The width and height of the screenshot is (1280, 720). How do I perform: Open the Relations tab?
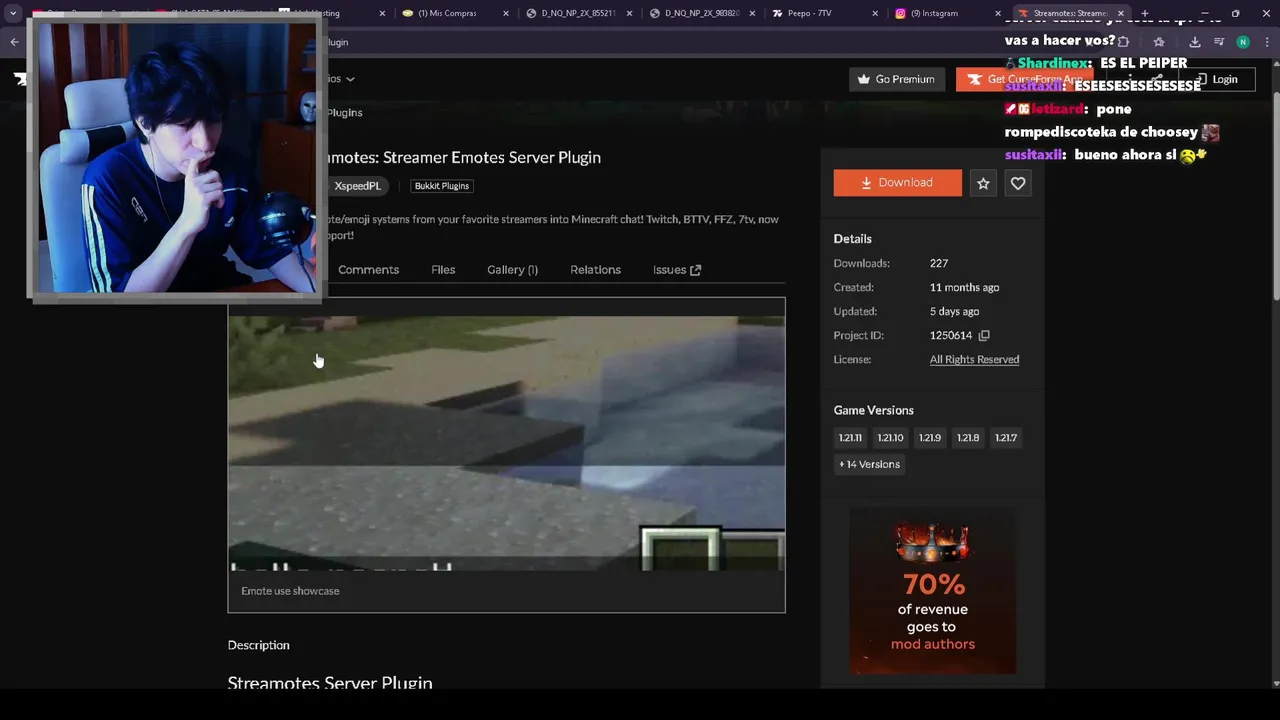(595, 270)
